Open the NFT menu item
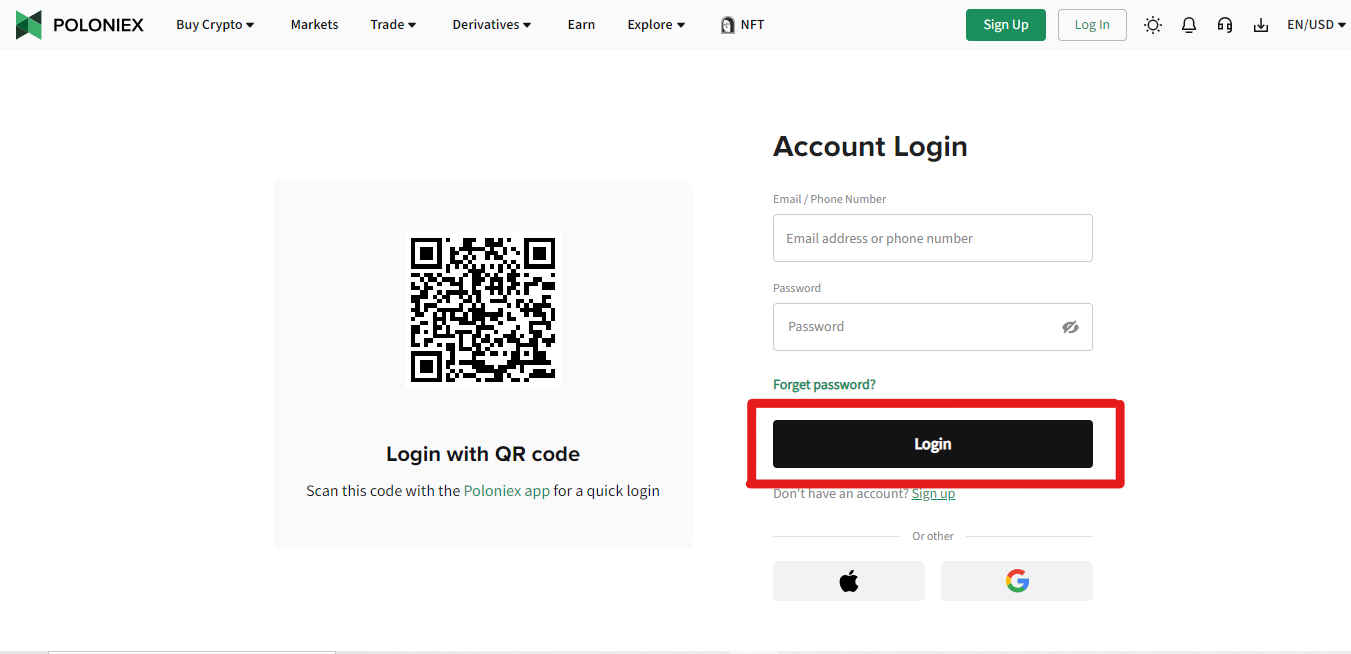Viewport: 1351px width, 654px height. [742, 25]
